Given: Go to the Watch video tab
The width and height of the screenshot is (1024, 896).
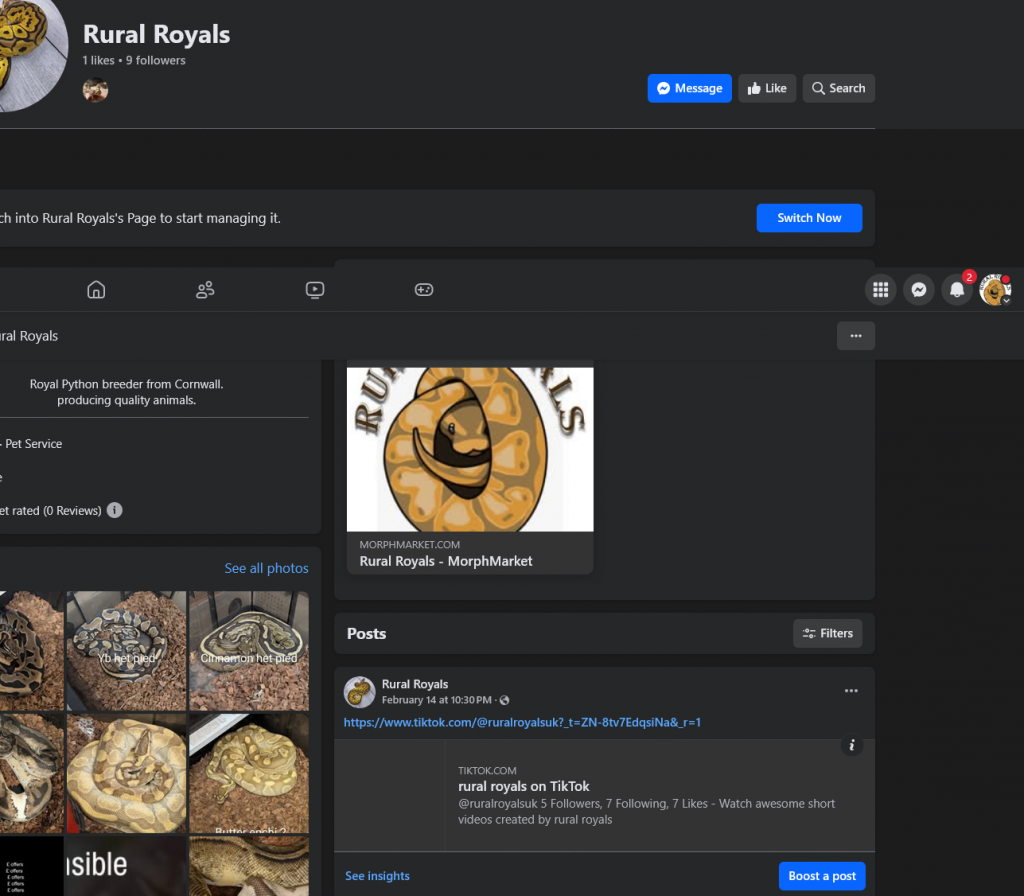Looking at the screenshot, I should click(x=315, y=289).
